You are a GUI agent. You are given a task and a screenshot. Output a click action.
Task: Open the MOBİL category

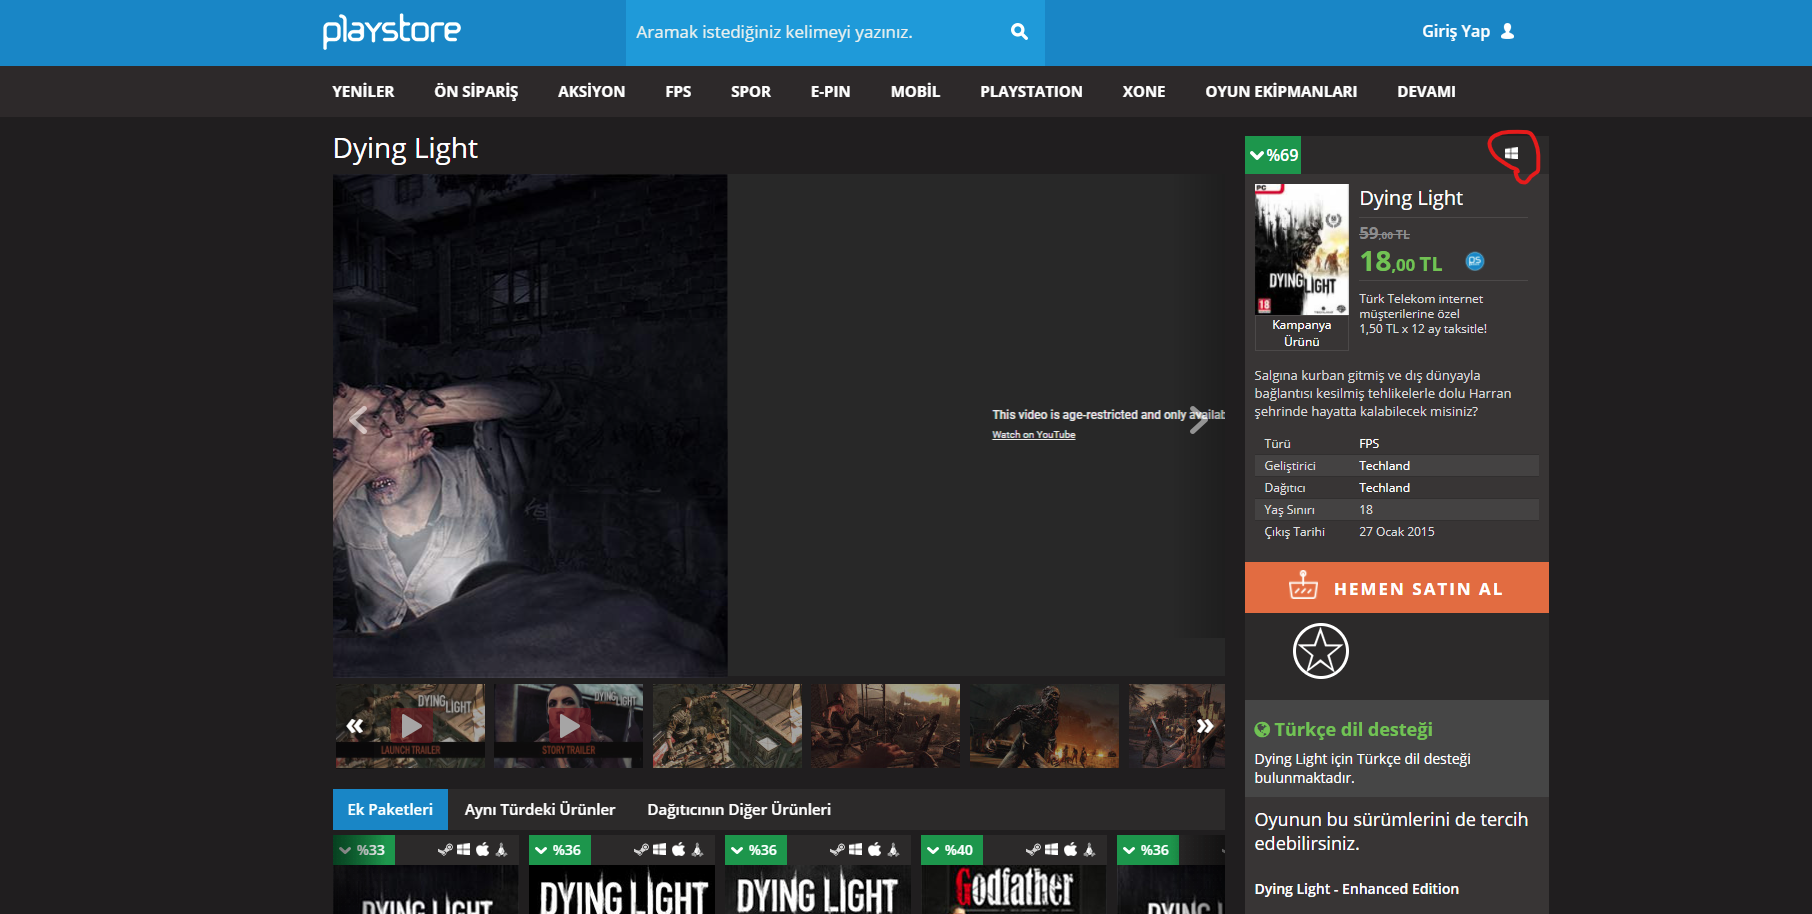tap(916, 92)
